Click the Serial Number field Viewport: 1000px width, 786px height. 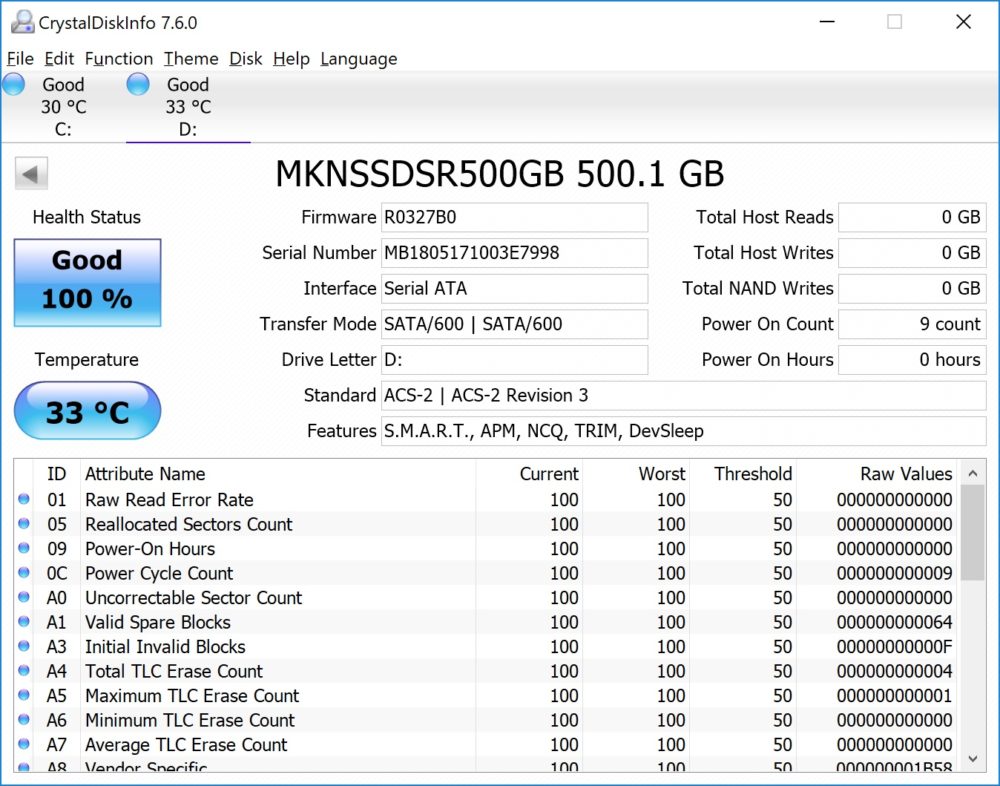(514, 253)
